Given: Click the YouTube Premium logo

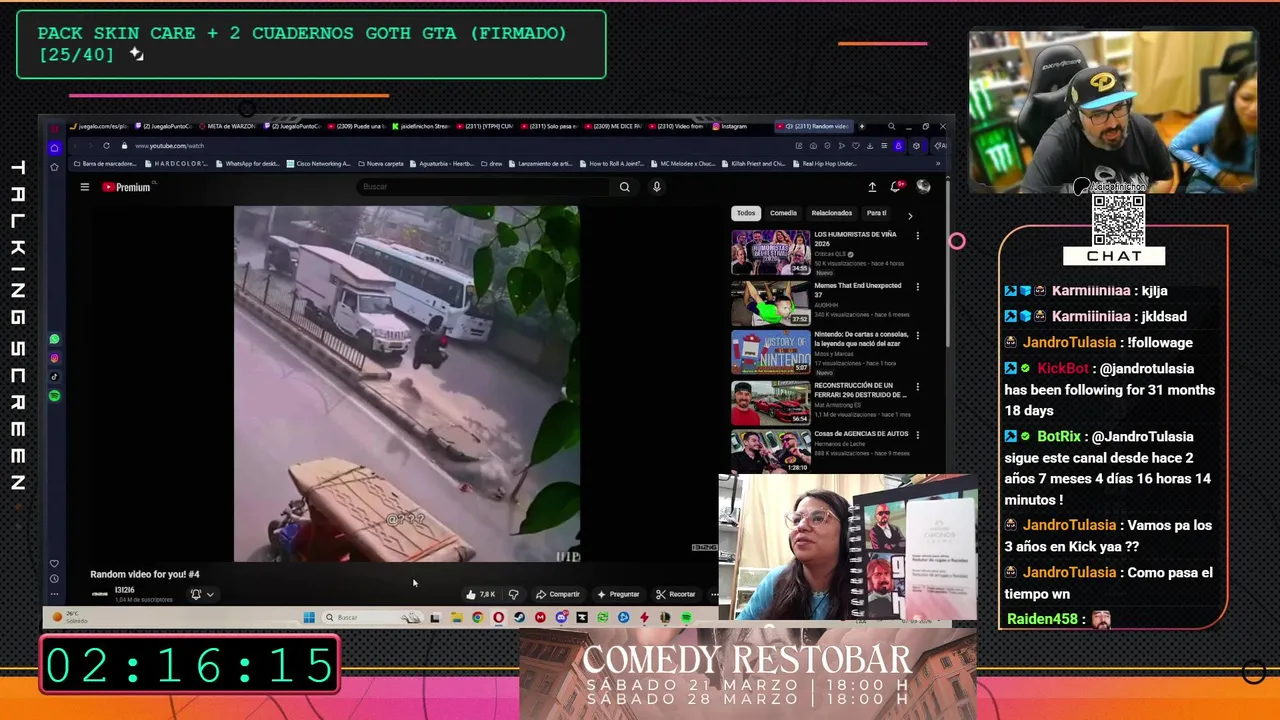Looking at the screenshot, I should point(127,187).
